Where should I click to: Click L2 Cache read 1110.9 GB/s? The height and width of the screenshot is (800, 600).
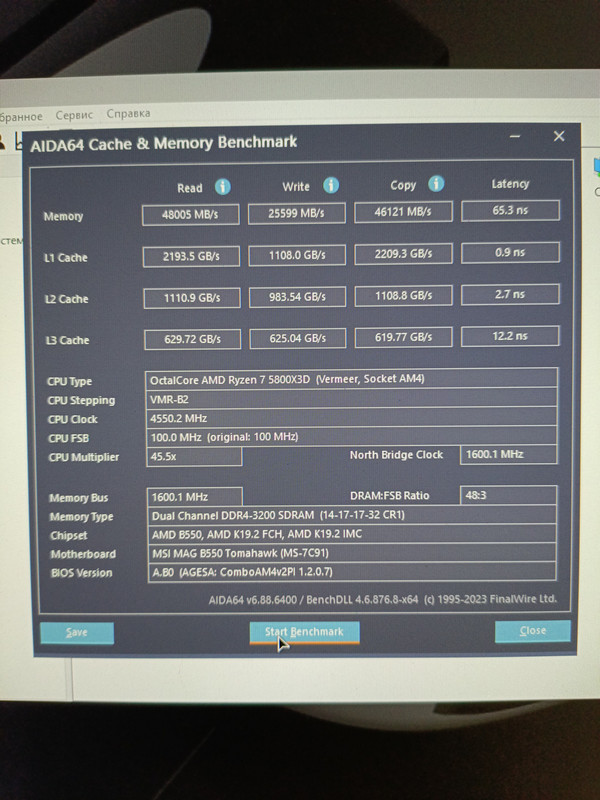[192, 298]
